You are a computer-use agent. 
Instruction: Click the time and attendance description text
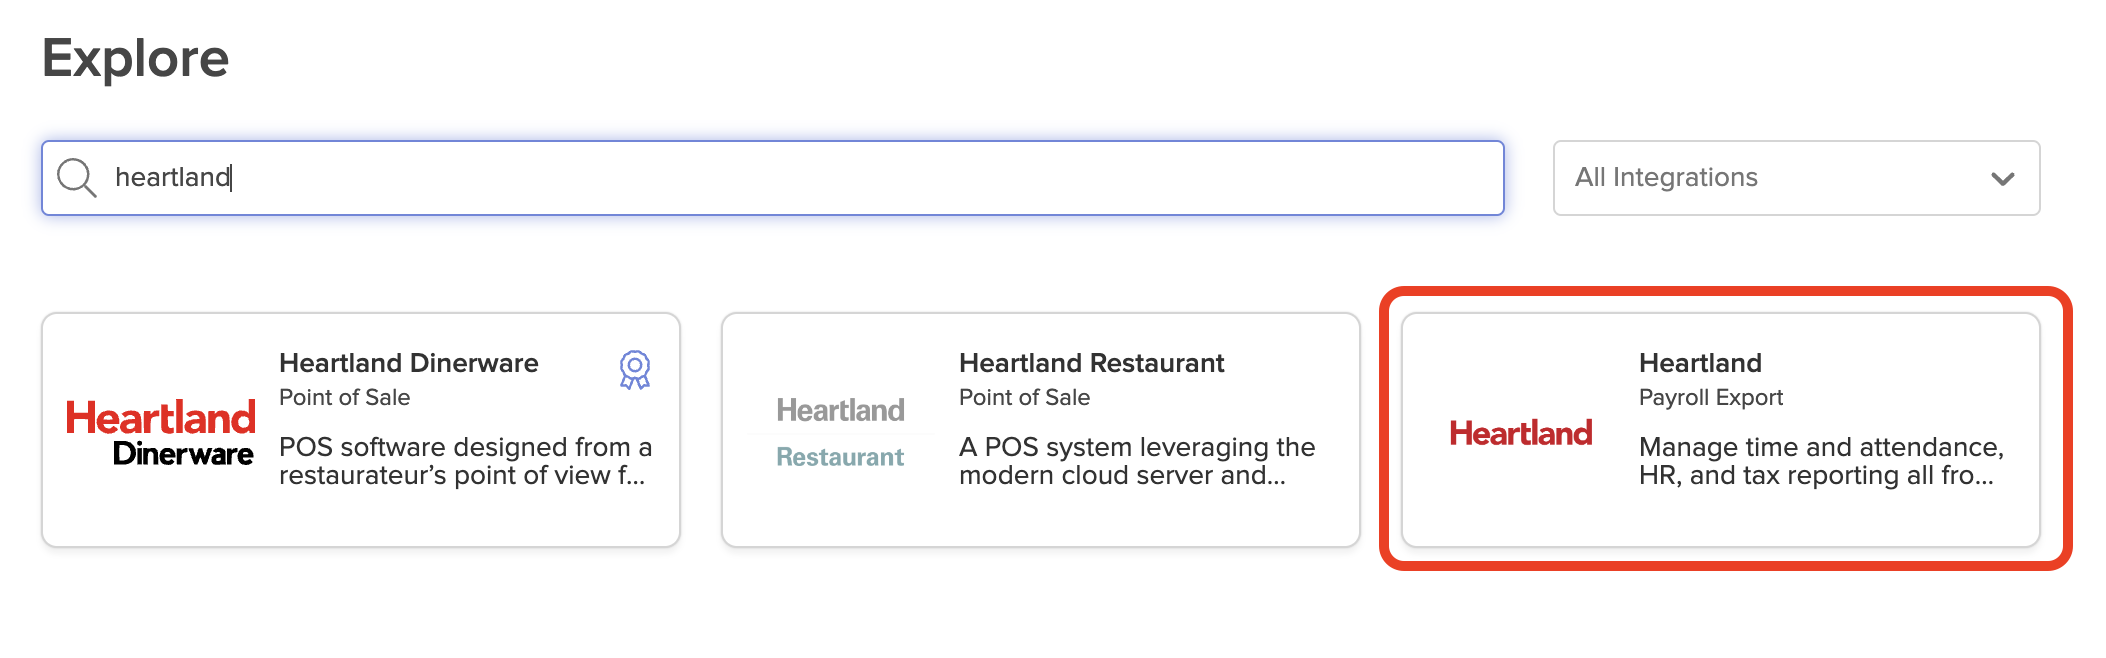click(1821, 461)
